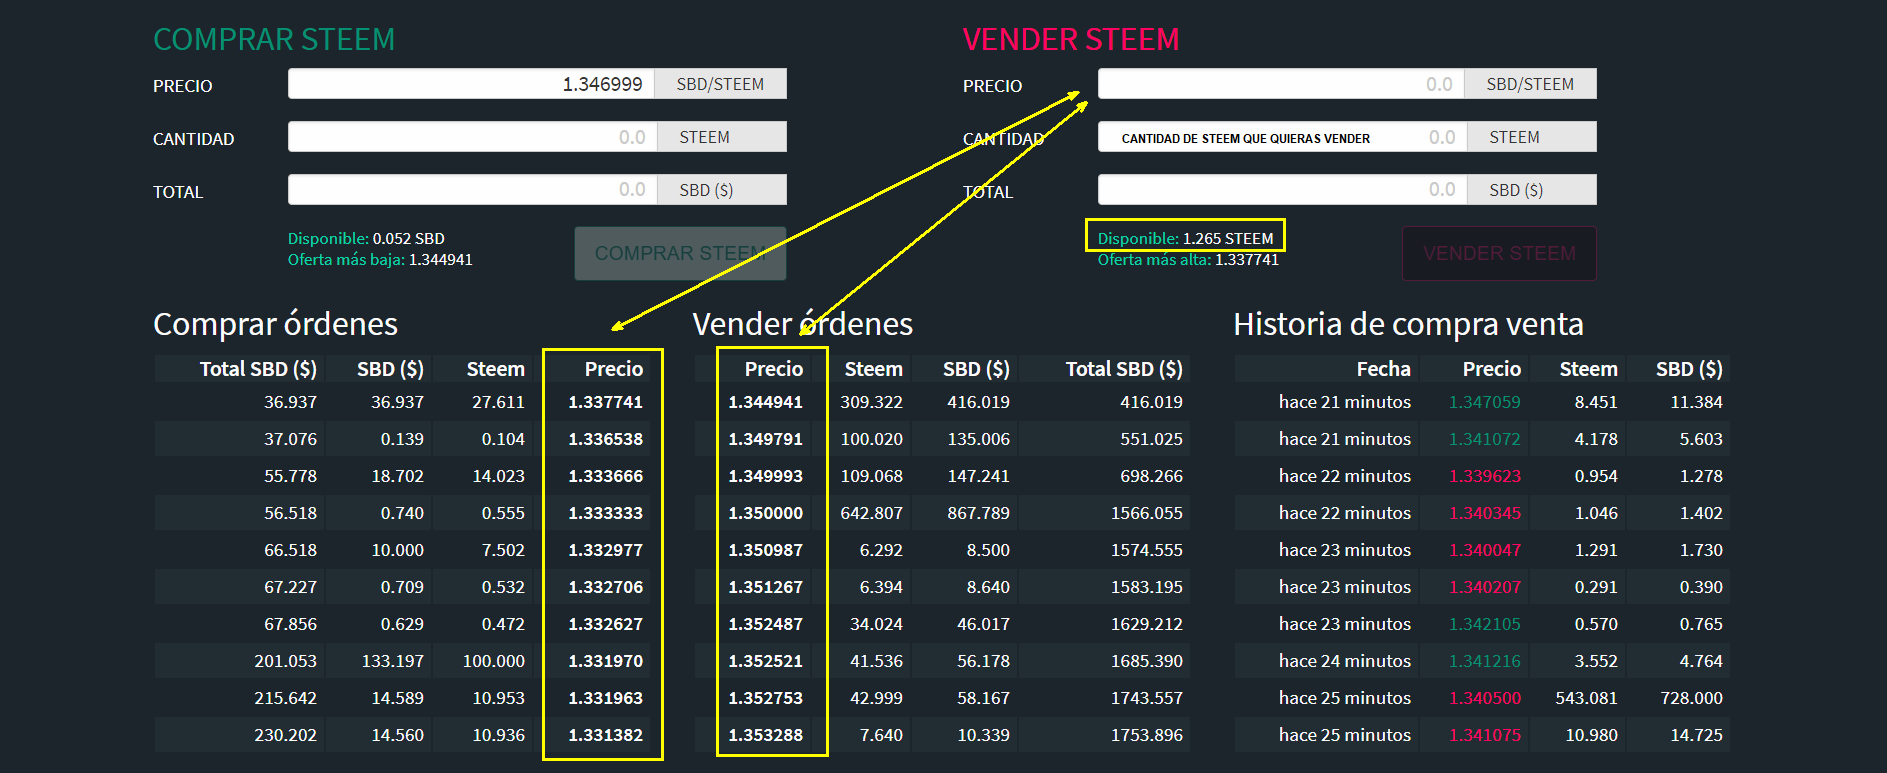Click Oferta más alta 1.337741
This screenshot has height=773, width=1887.
[1188, 259]
